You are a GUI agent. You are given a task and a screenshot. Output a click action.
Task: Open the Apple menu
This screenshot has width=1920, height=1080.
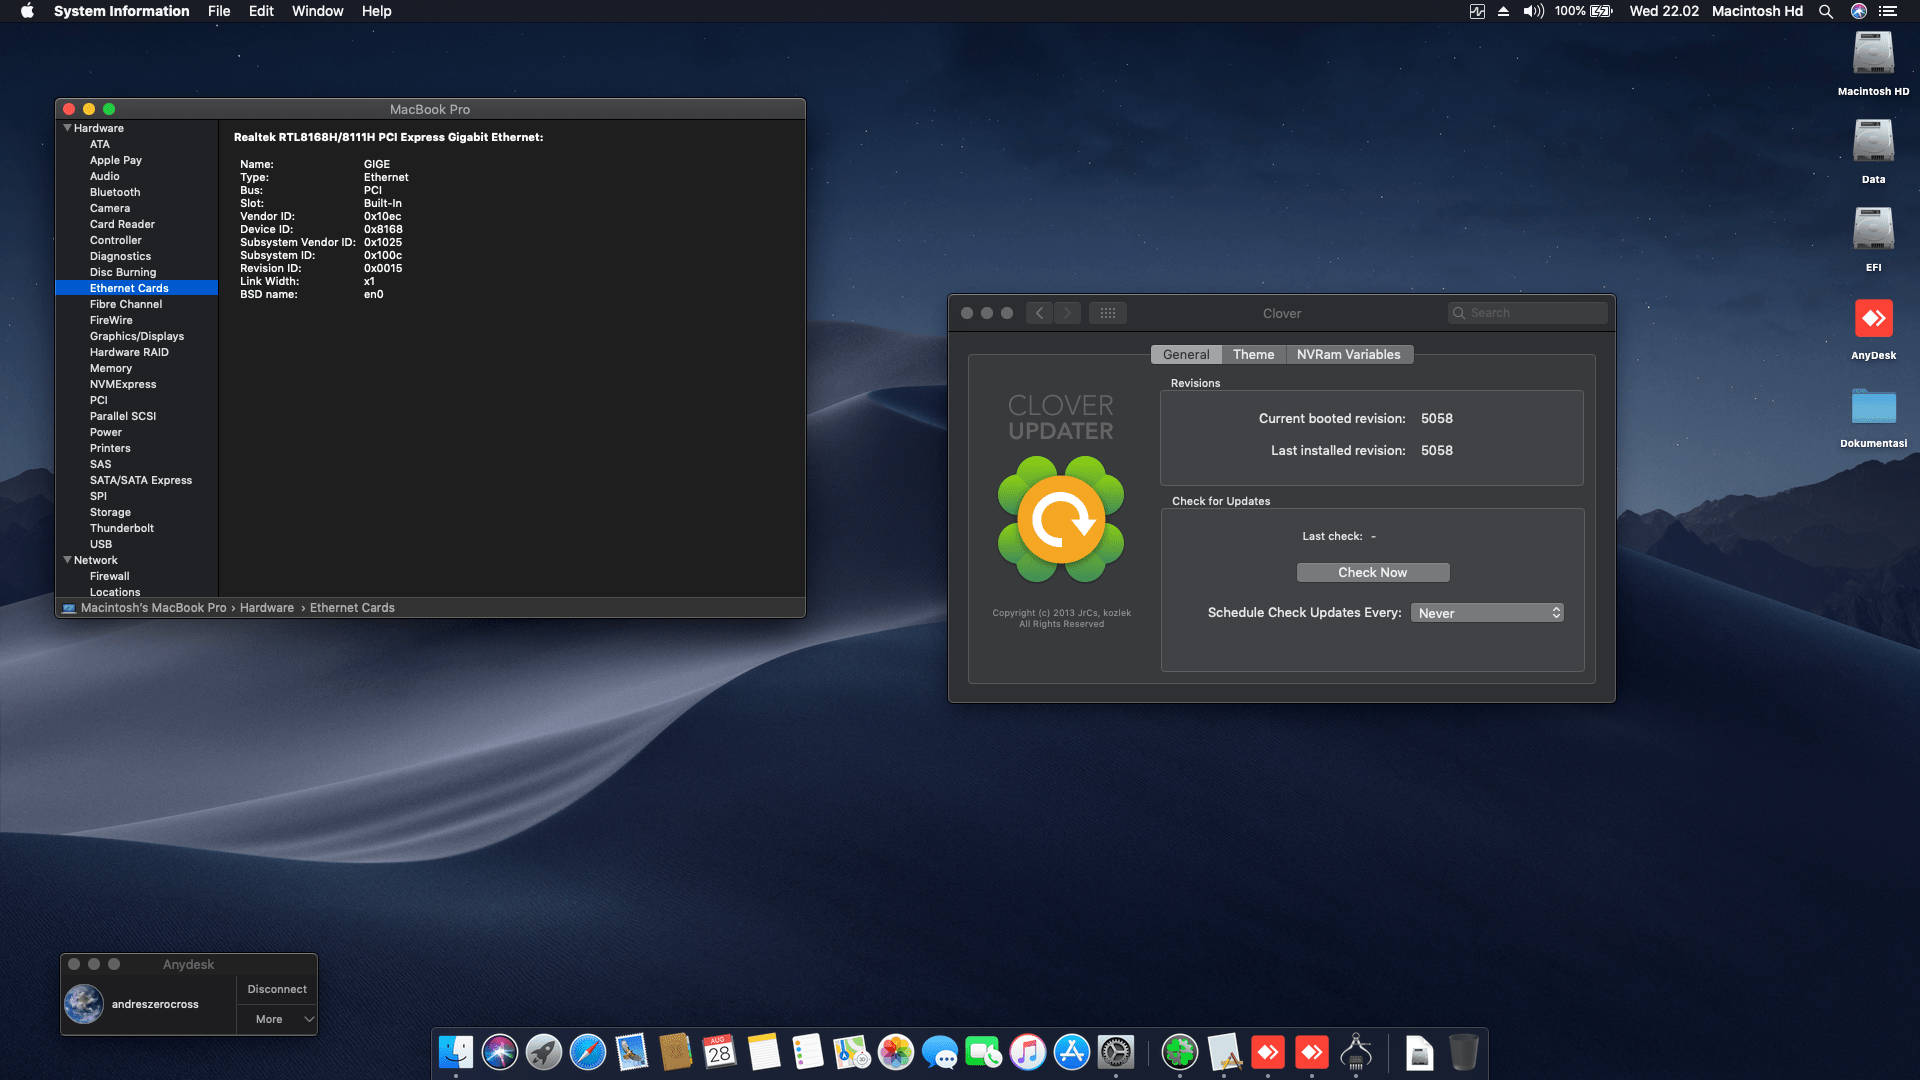click(27, 11)
